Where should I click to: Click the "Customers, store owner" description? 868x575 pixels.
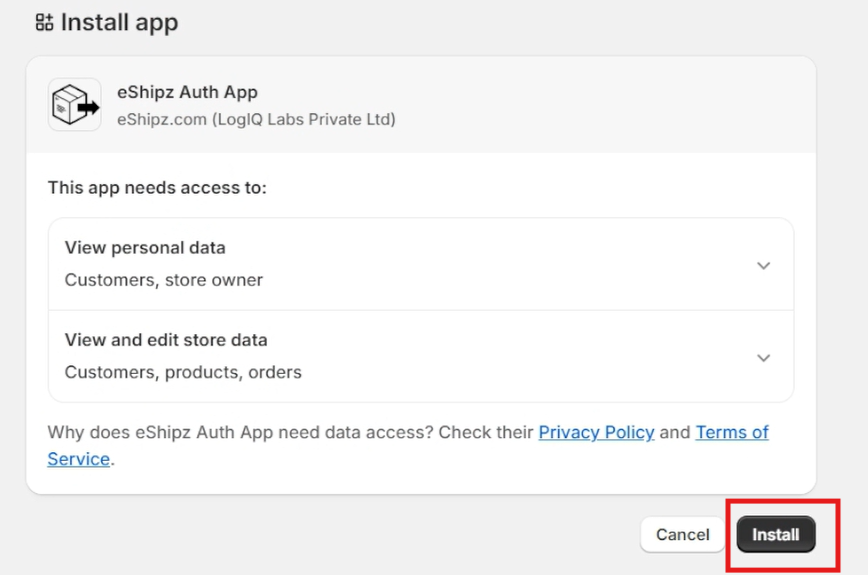[x=164, y=280]
